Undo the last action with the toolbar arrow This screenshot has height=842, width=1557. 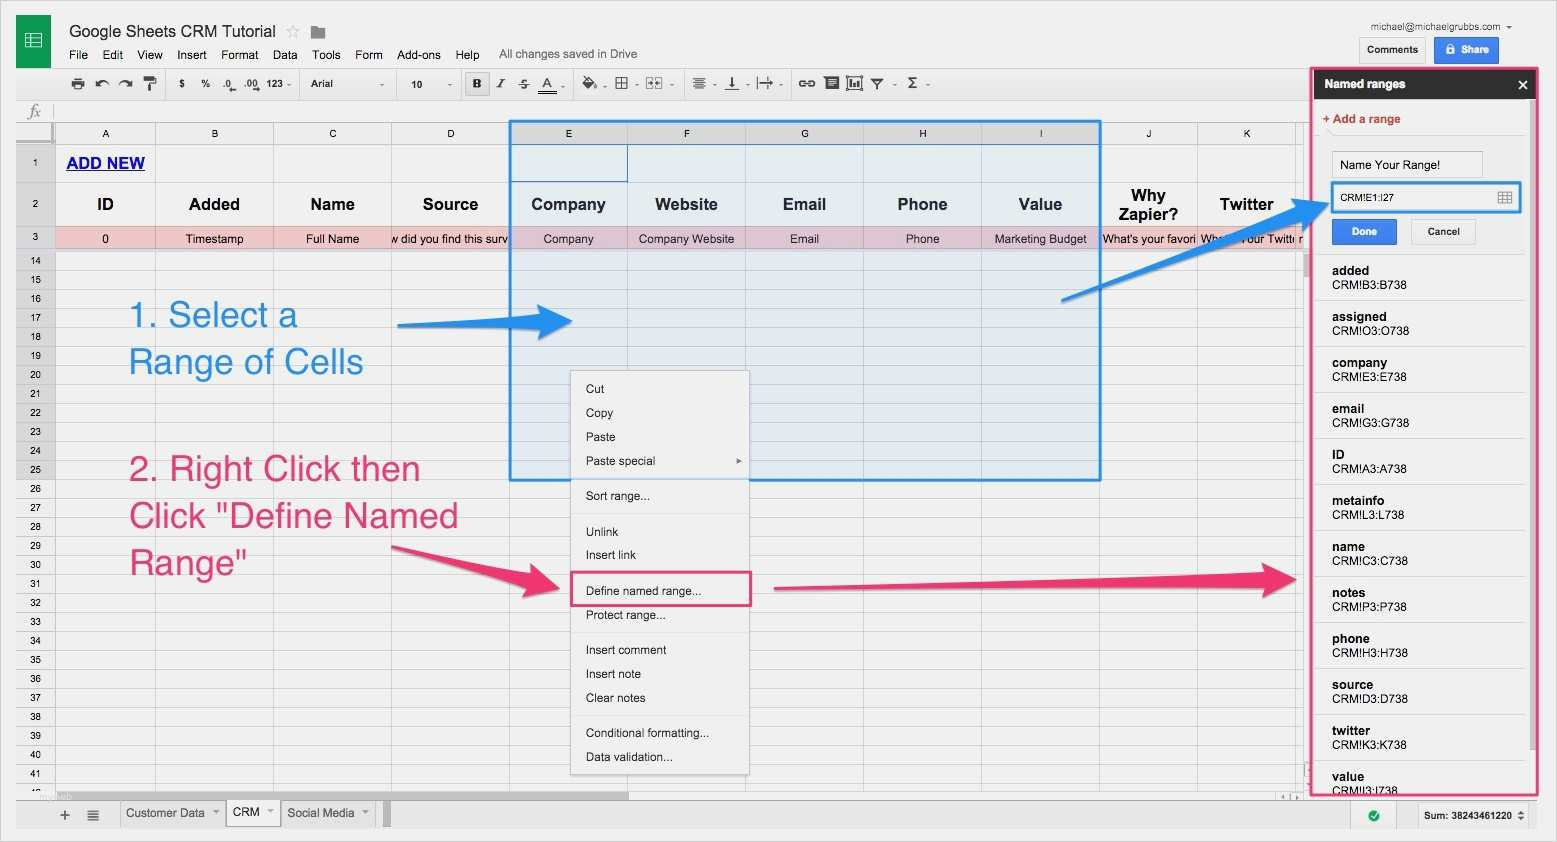(x=102, y=84)
